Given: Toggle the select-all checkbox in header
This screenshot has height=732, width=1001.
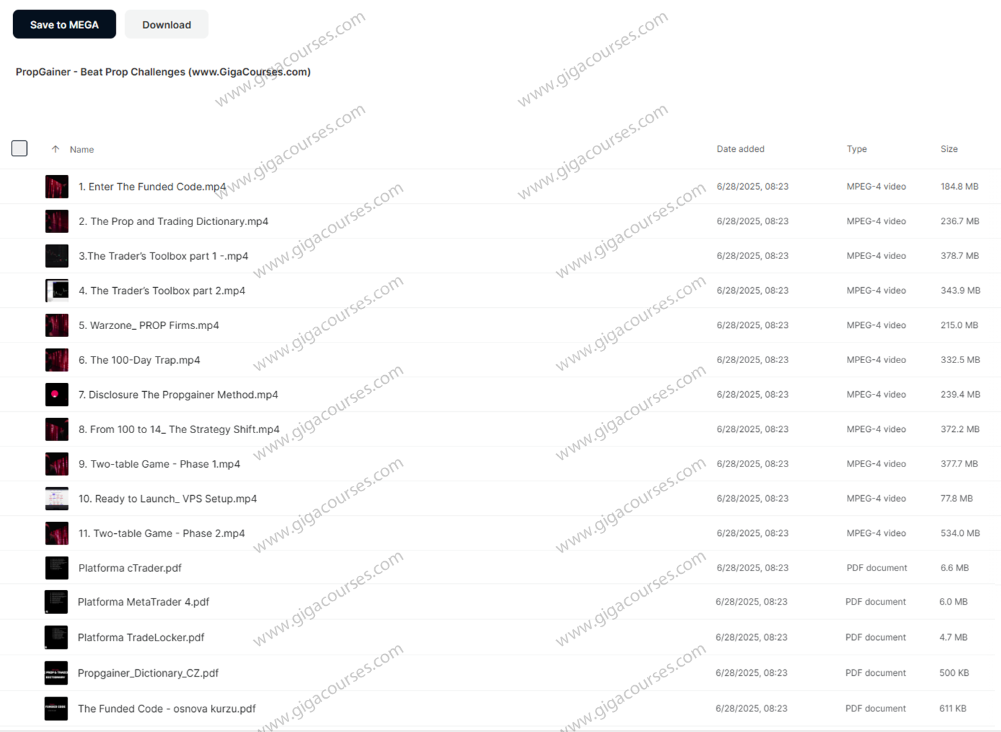Looking at the screenshot, I should (x=20, y=148).
